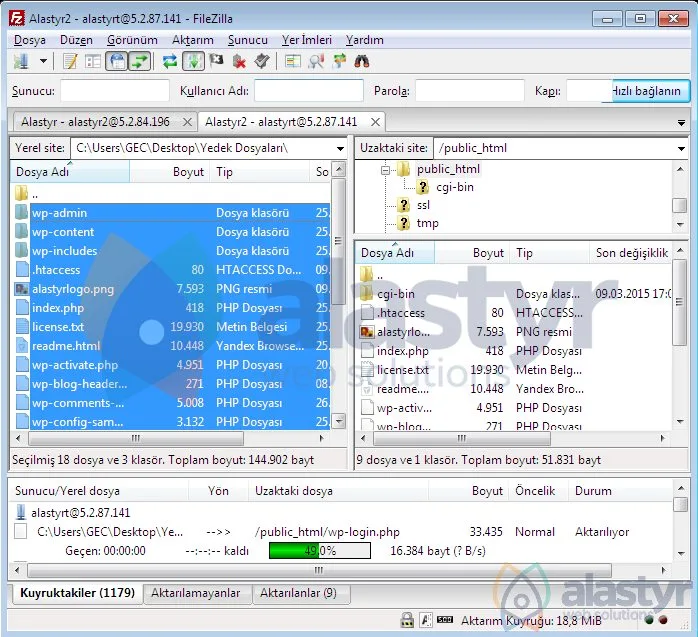Image resolution: width=698 pixels, height=637 pixels.
Task: Click the speed limit status icon
Action: (445, 620)
